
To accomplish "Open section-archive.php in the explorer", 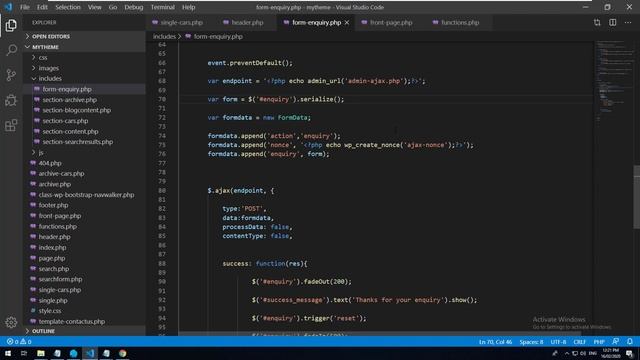I will click(x=69, y=100).
